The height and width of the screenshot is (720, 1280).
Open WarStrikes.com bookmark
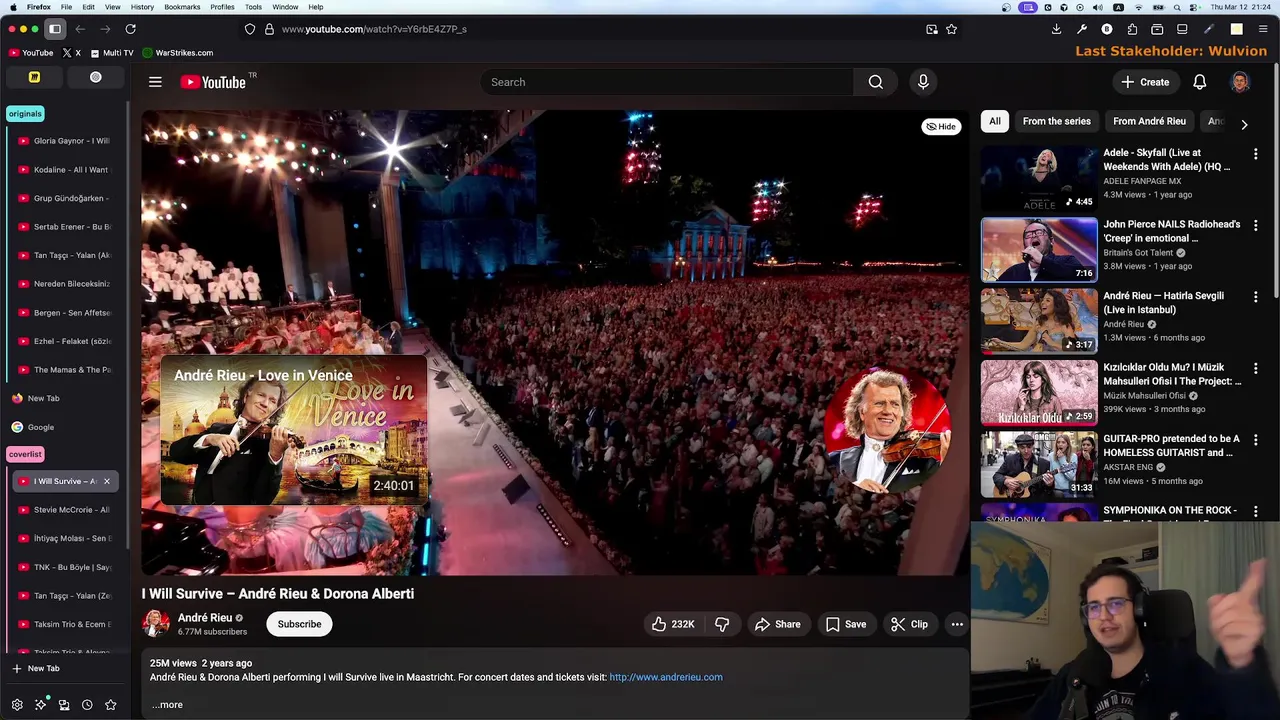[177, 52]
